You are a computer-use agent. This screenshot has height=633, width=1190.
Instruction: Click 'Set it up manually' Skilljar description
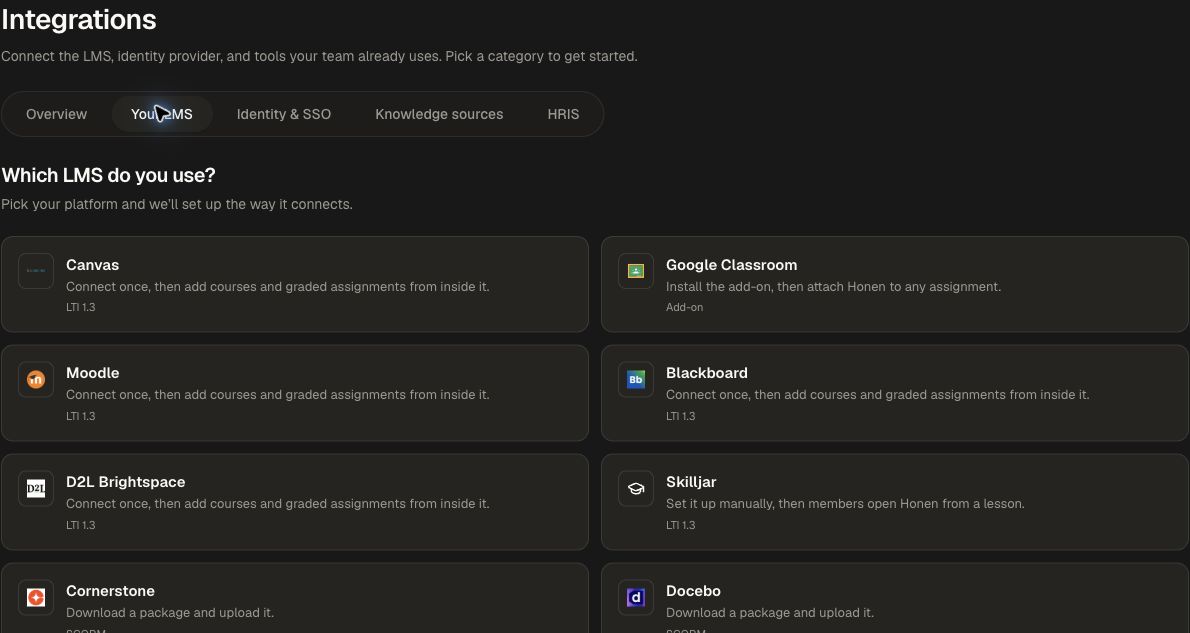845,504
